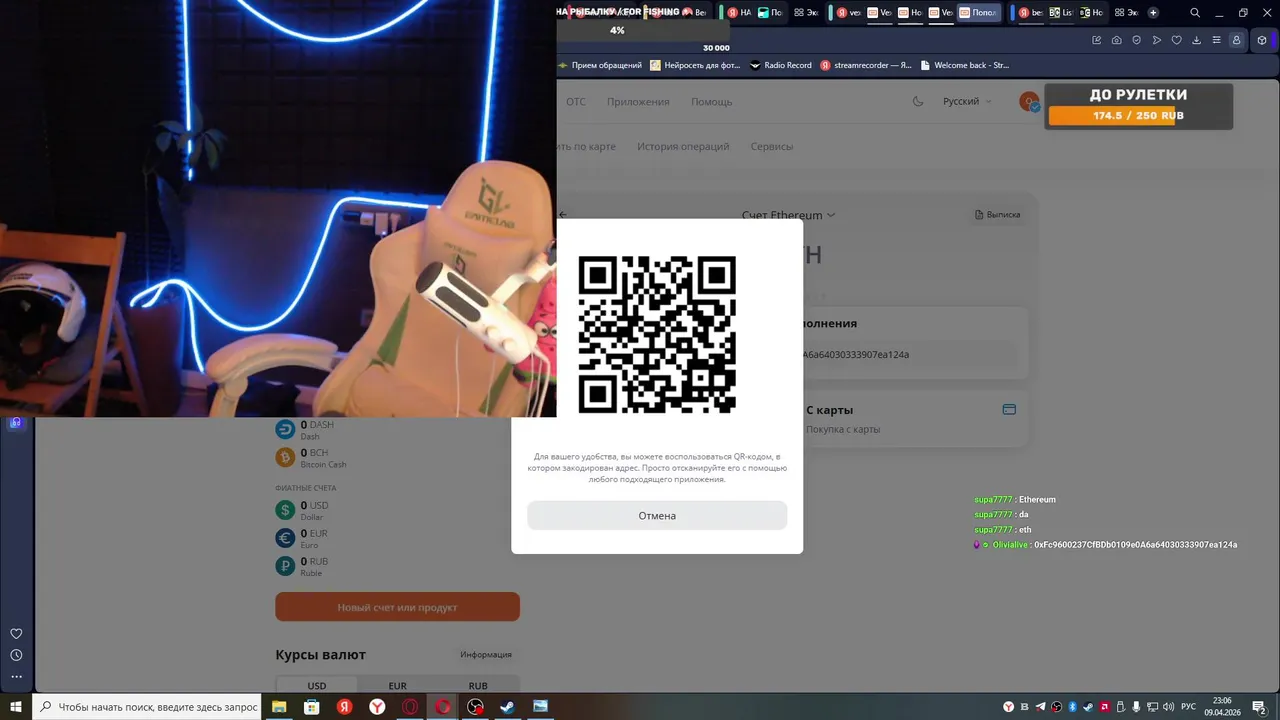Select USD tab under Курсы валют
The image size is (1280, 720).
click(316, 686)
